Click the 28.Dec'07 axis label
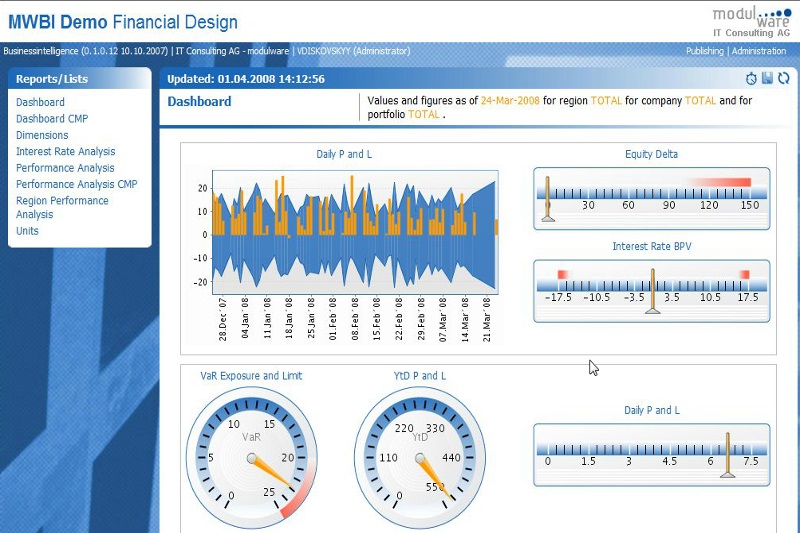 pyautogui.click(x=222, y=319)
